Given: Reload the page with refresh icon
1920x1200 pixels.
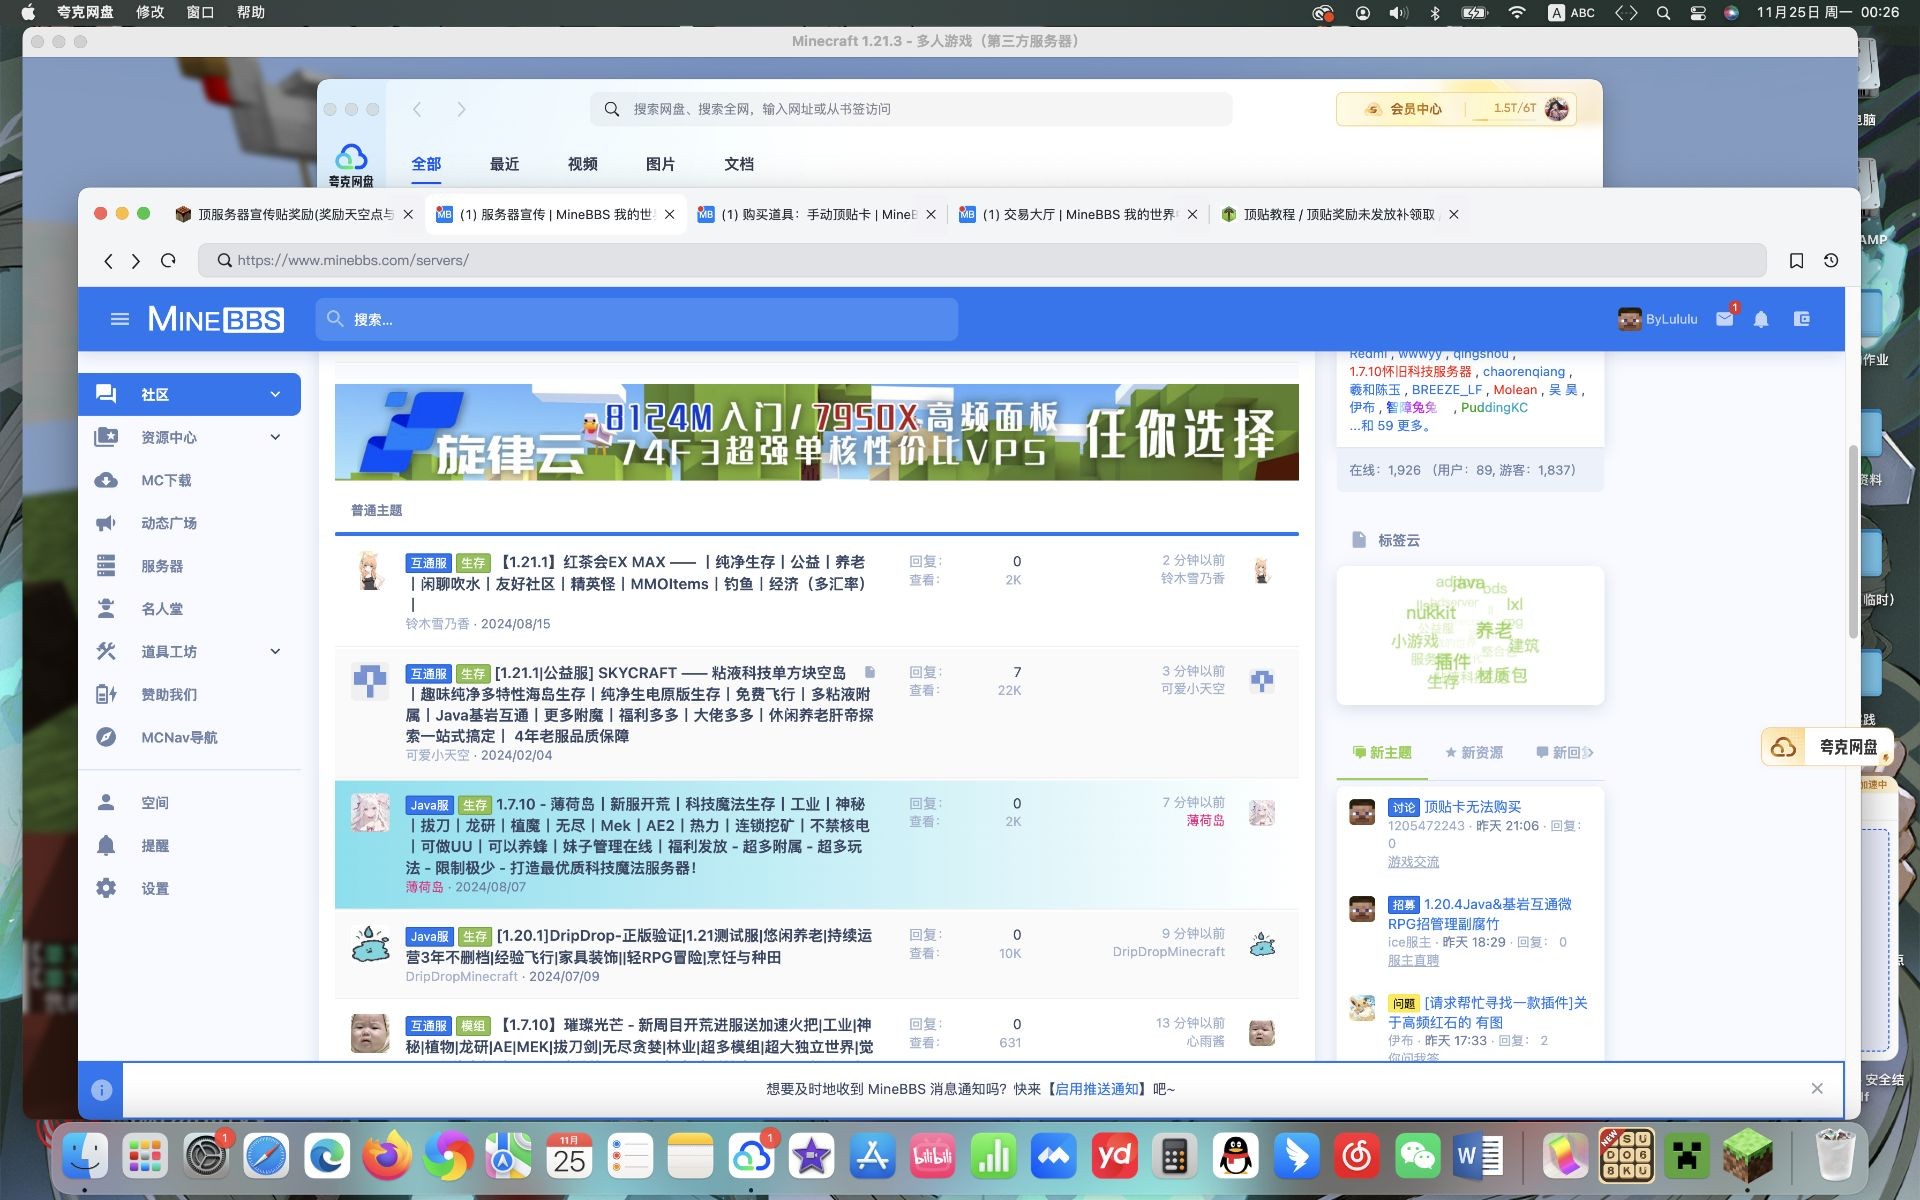Looking at the screenshot, I should point(168,260).
